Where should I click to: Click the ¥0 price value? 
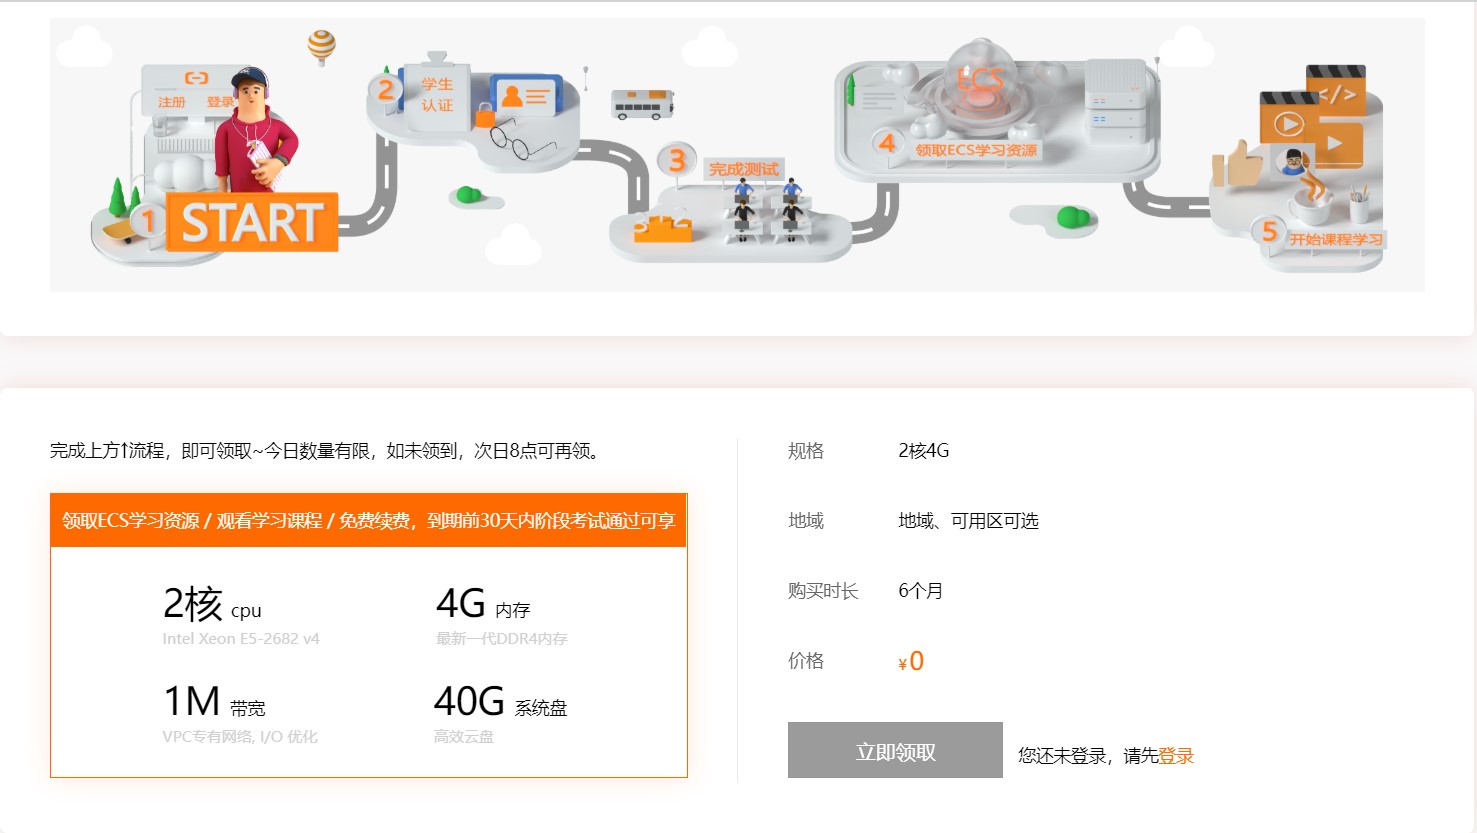911,661
